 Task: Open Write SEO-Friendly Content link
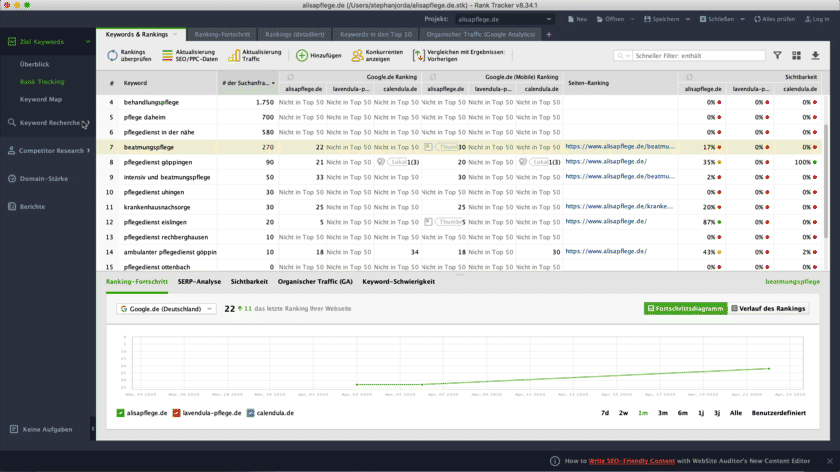(632, 461)
